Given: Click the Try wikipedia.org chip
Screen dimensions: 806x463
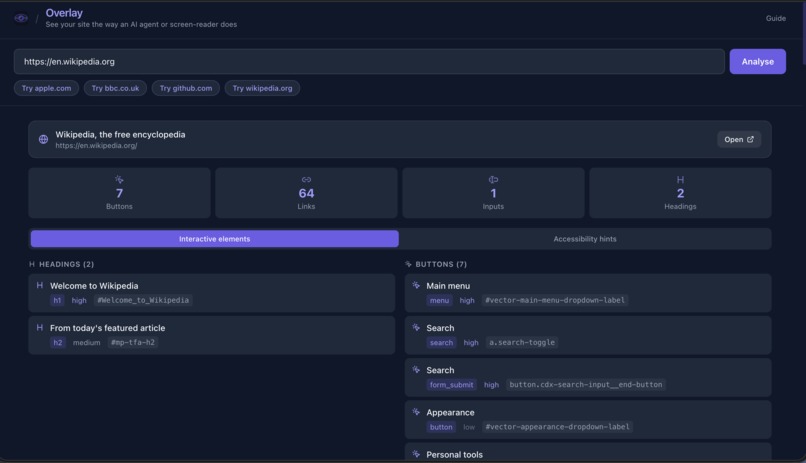Looking at the screenshot, I should (262, 88).
